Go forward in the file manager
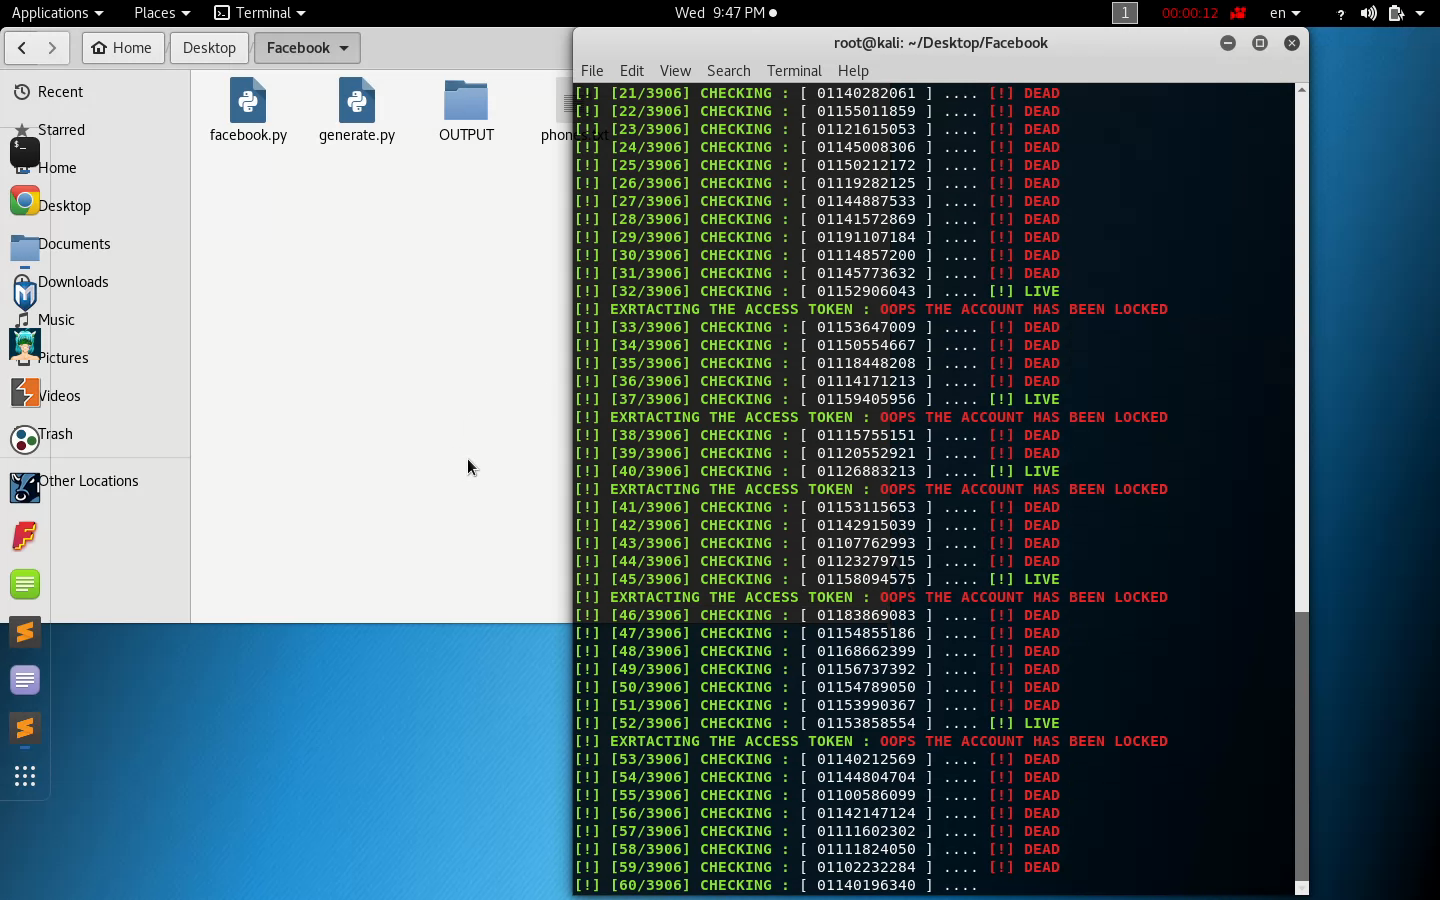The height and width of the screenshot is (900, 1440). [x=53, y=47]
